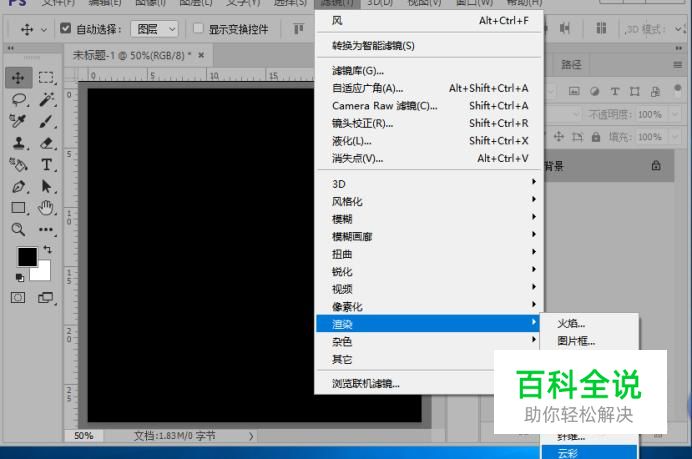Choose 图片框... in the render submenu

pos(589,341)
